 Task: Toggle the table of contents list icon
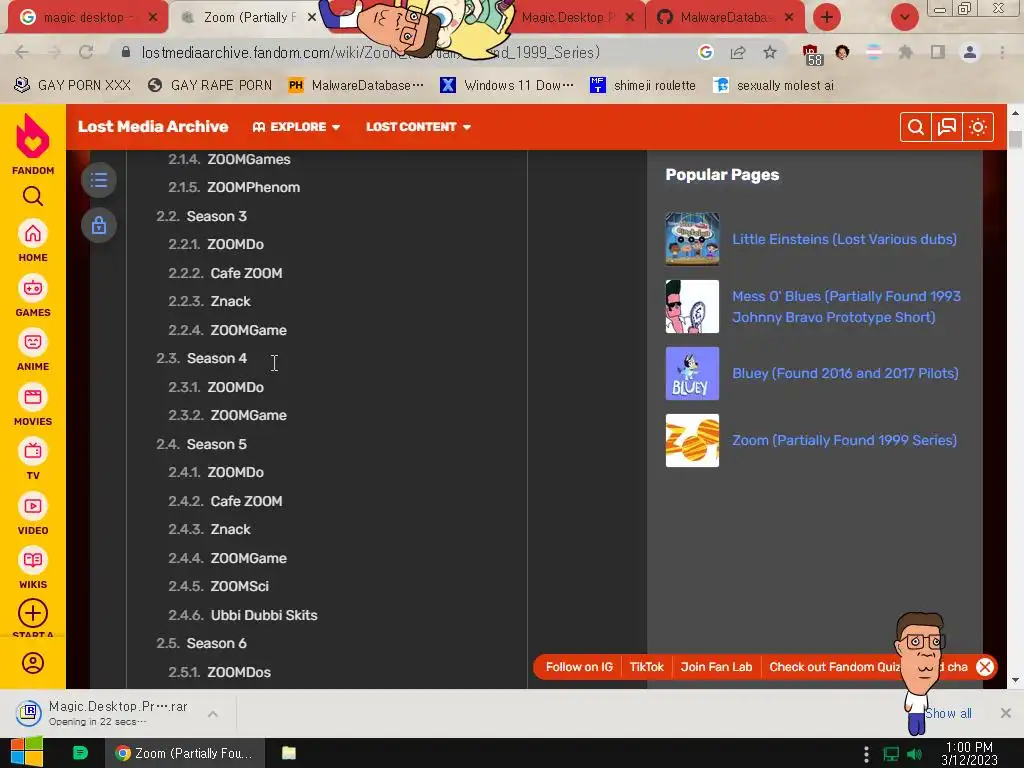[x=99, y=180]
